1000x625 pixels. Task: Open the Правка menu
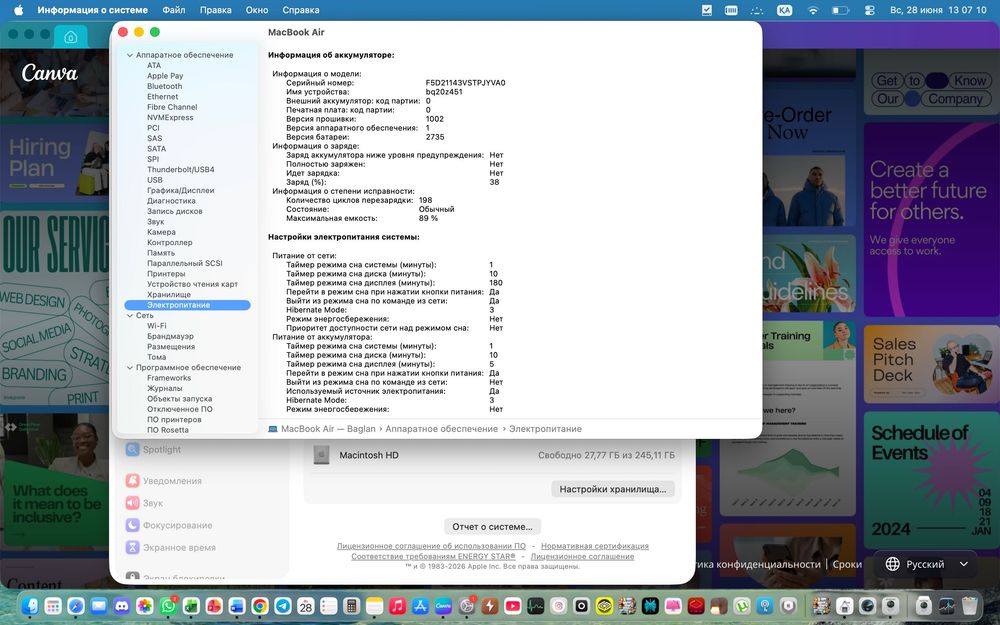[216, 10]
